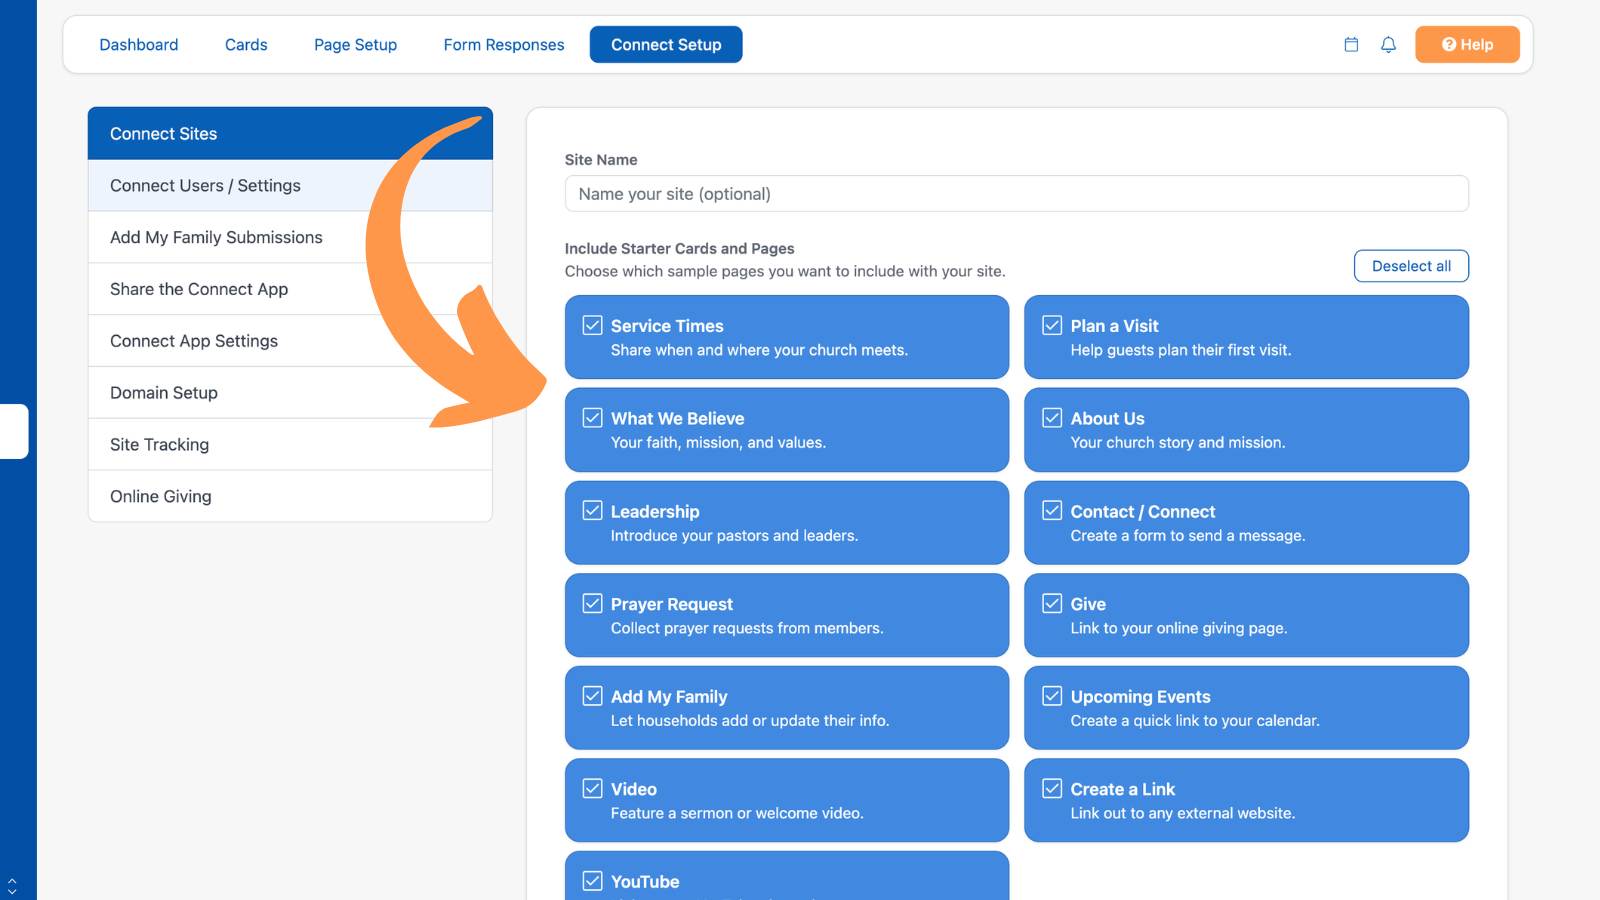The image size is (1600, 900).
Task: Open notifications bell icon
Action: click(x=1388, y=45)
